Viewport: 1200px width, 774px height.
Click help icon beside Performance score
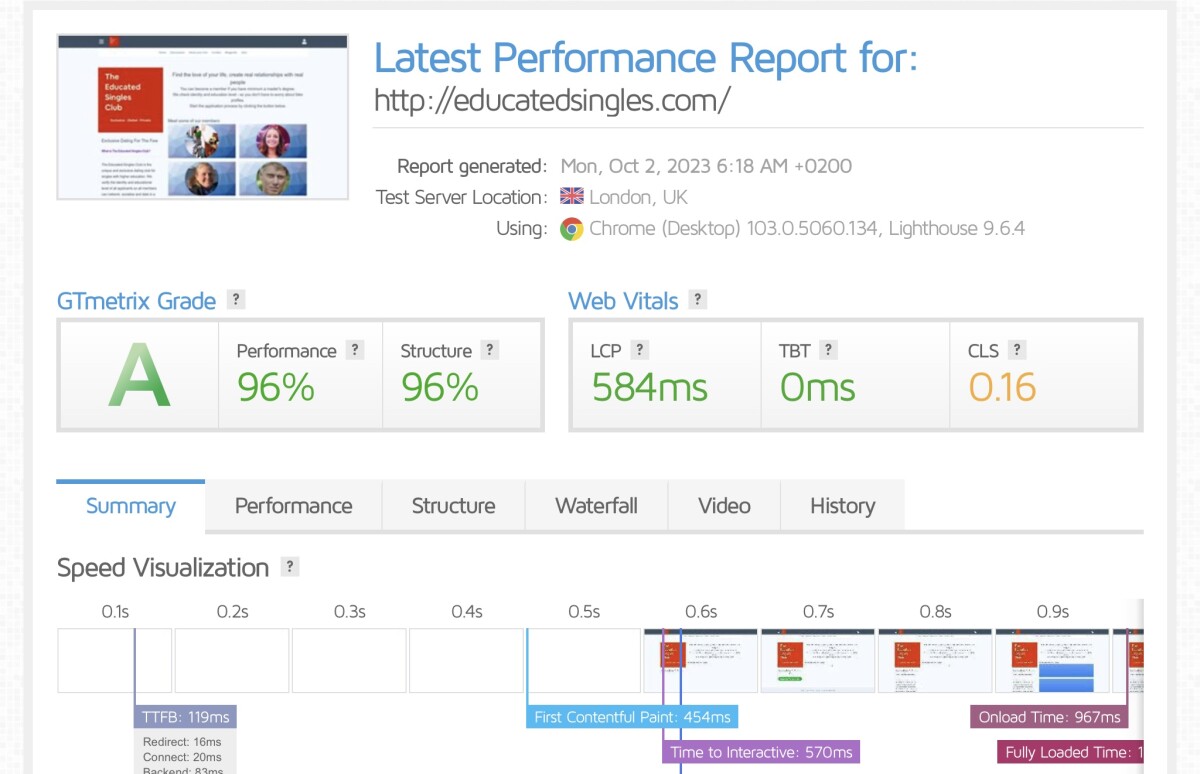pos(354,350)
